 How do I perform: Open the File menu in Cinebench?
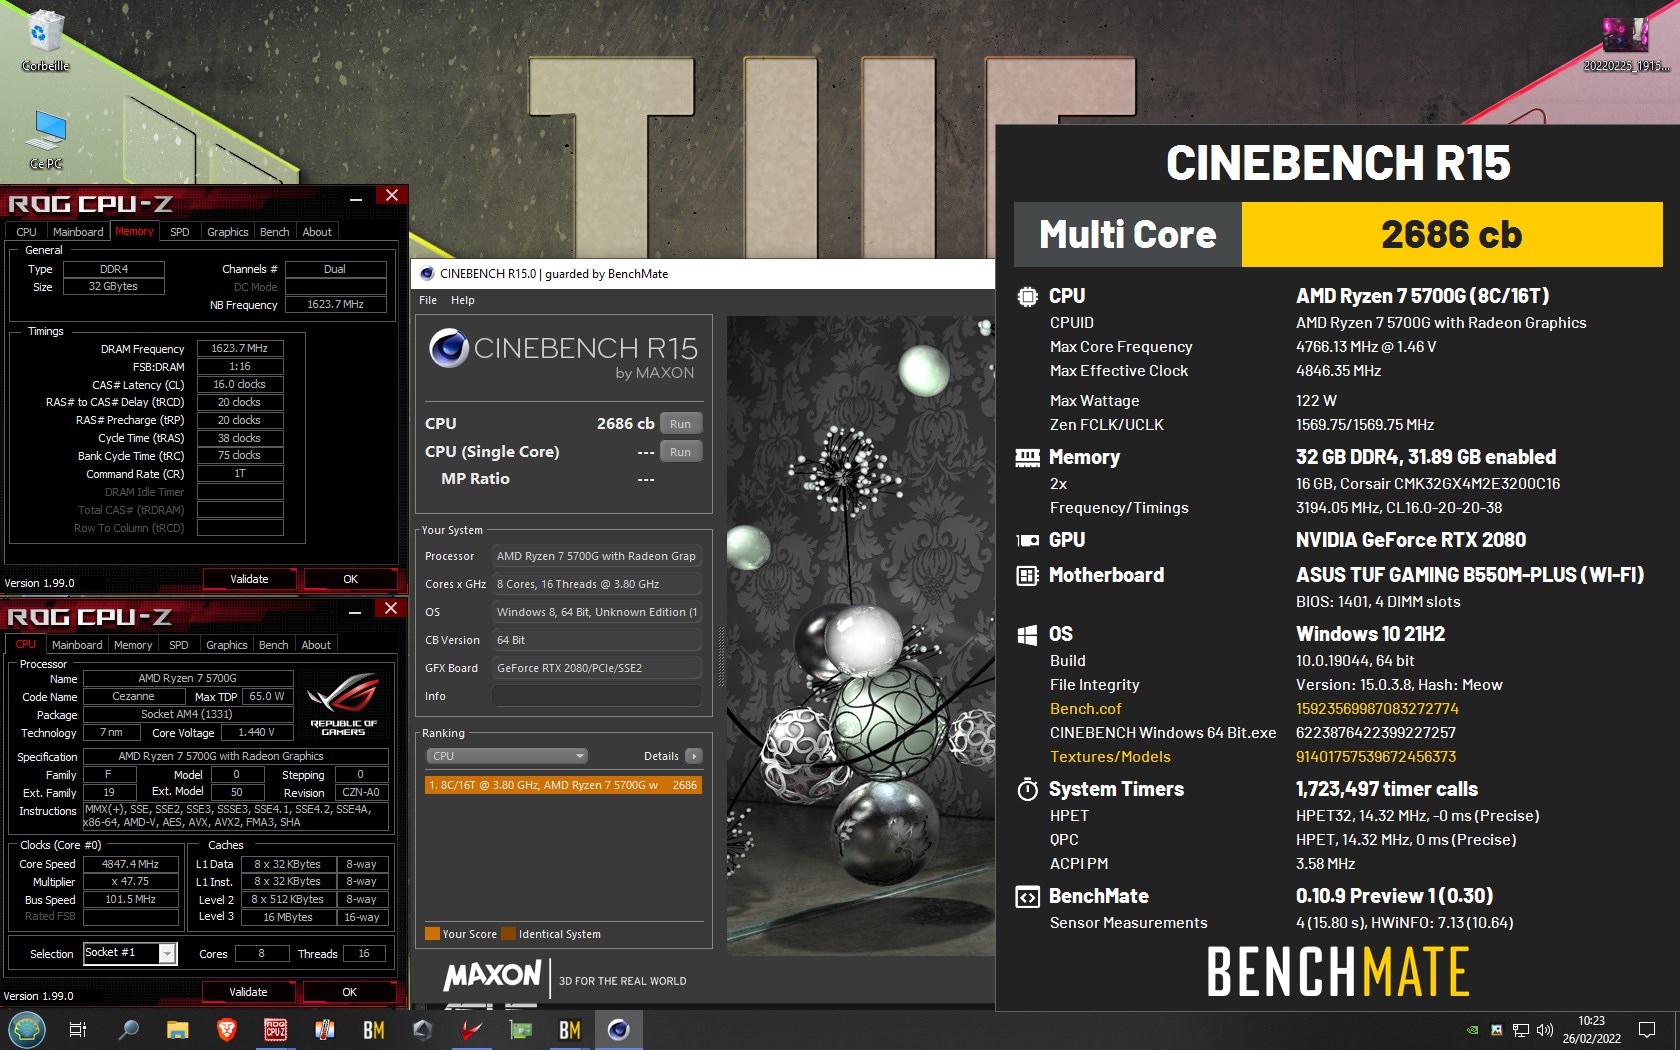(x=428, y=300)
